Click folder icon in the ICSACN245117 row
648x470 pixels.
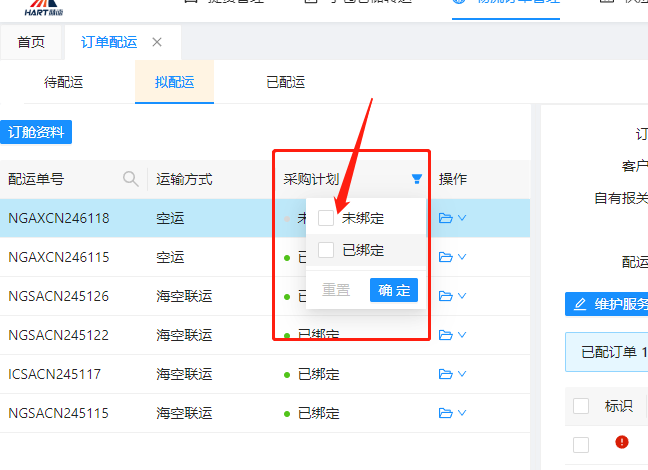[x=445, y=374]
